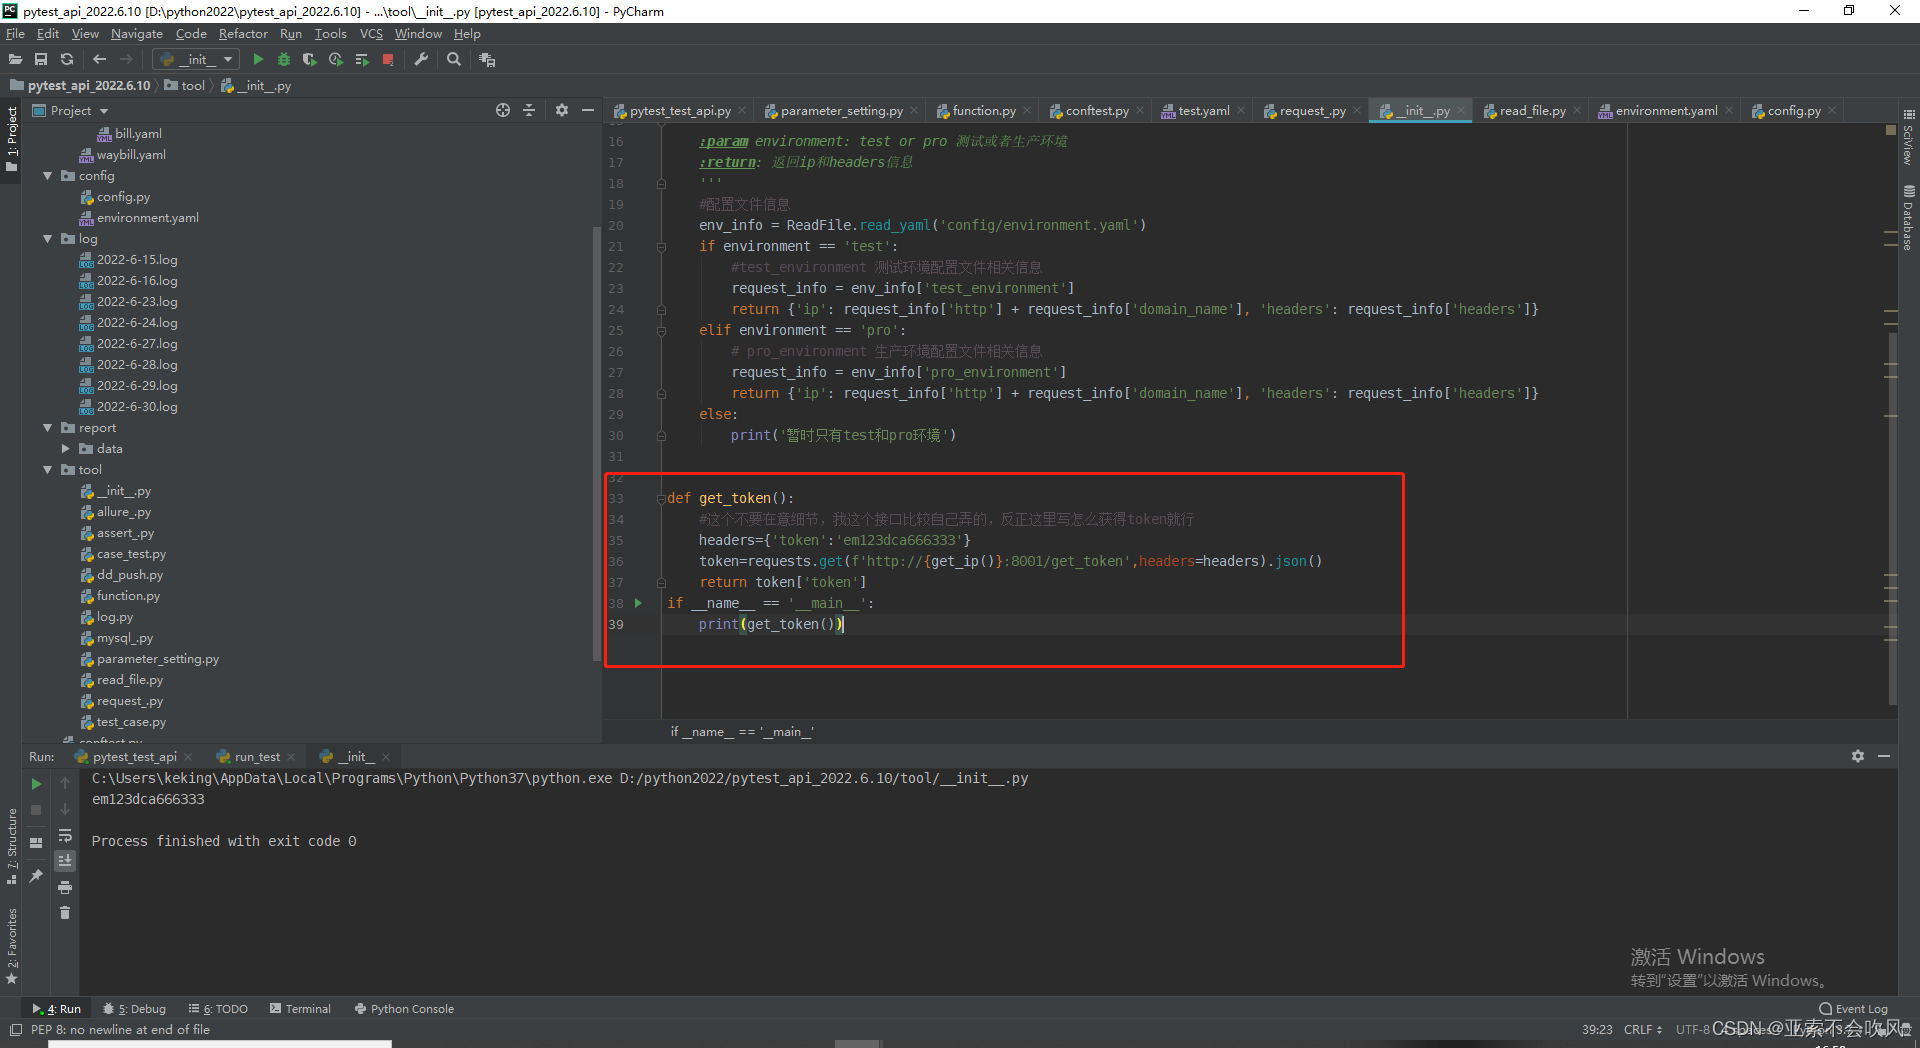Collapse the log folder
The image size is (1920, 1048).
click(47, 239)
